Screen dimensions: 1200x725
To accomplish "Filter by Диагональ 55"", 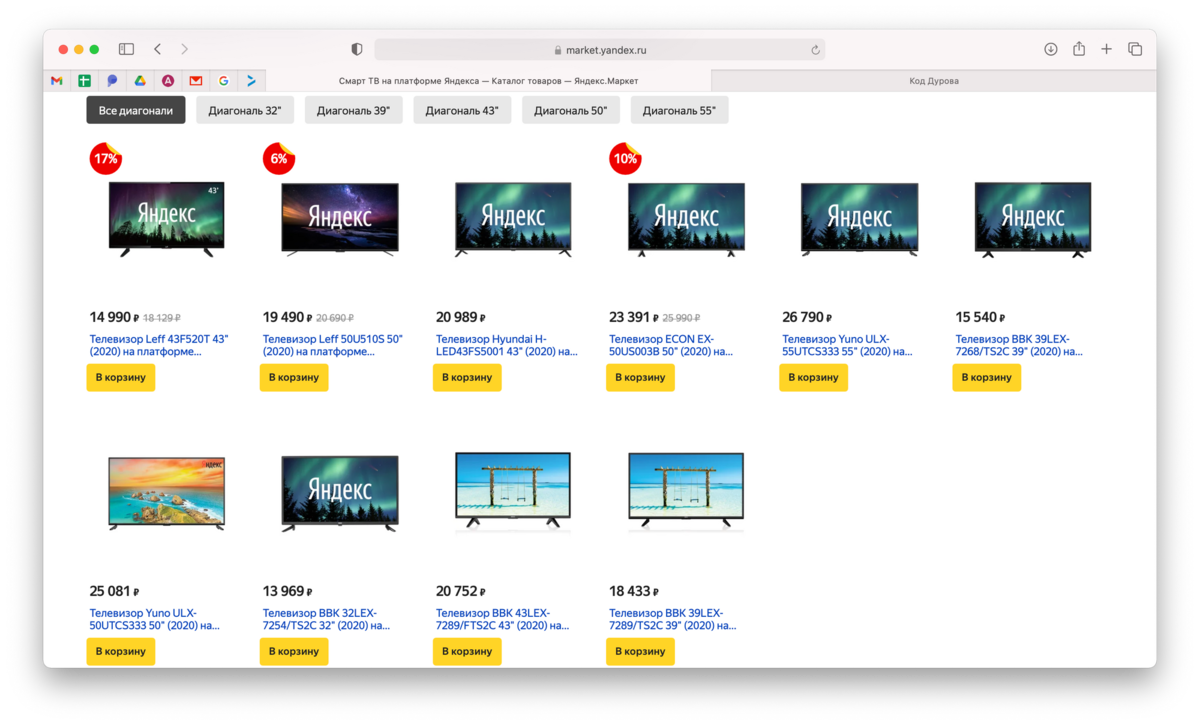I will [679, 111].
